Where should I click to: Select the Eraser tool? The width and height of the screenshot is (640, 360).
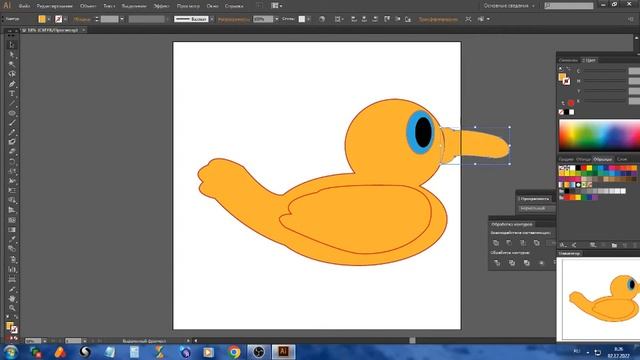click(12, 151)
